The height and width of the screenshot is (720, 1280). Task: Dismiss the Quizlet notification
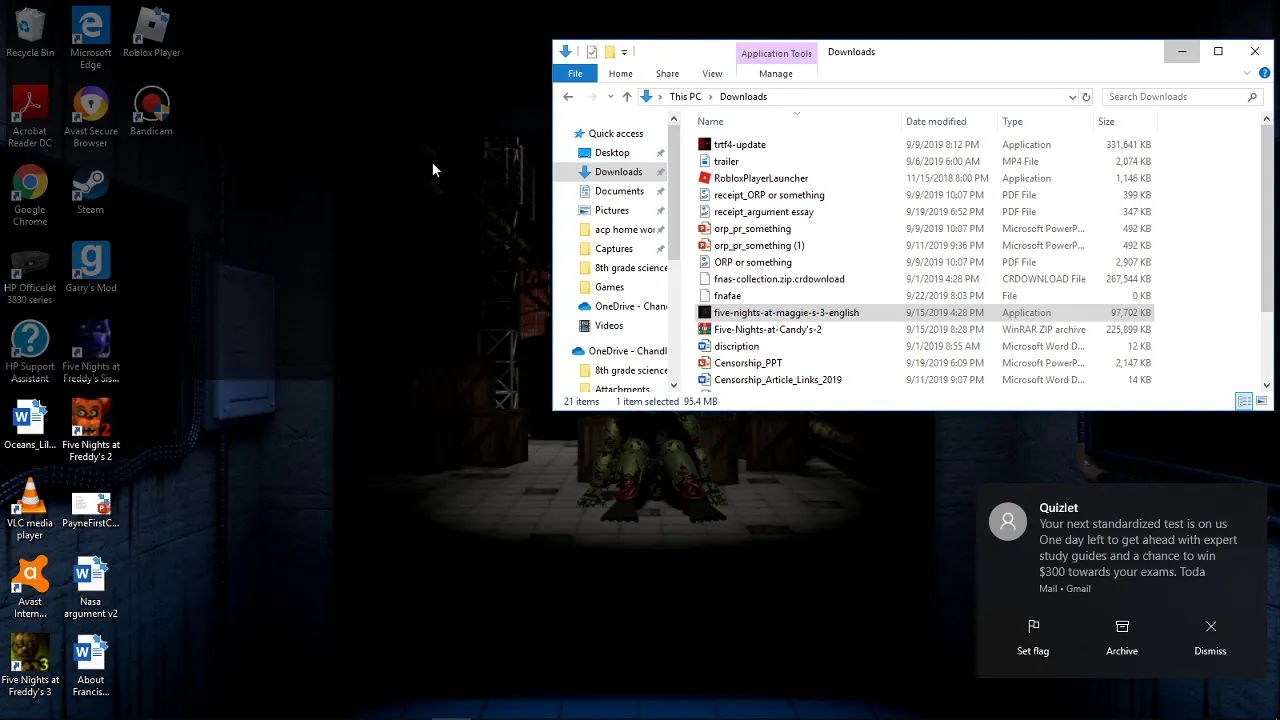[x=1210, y=637]
